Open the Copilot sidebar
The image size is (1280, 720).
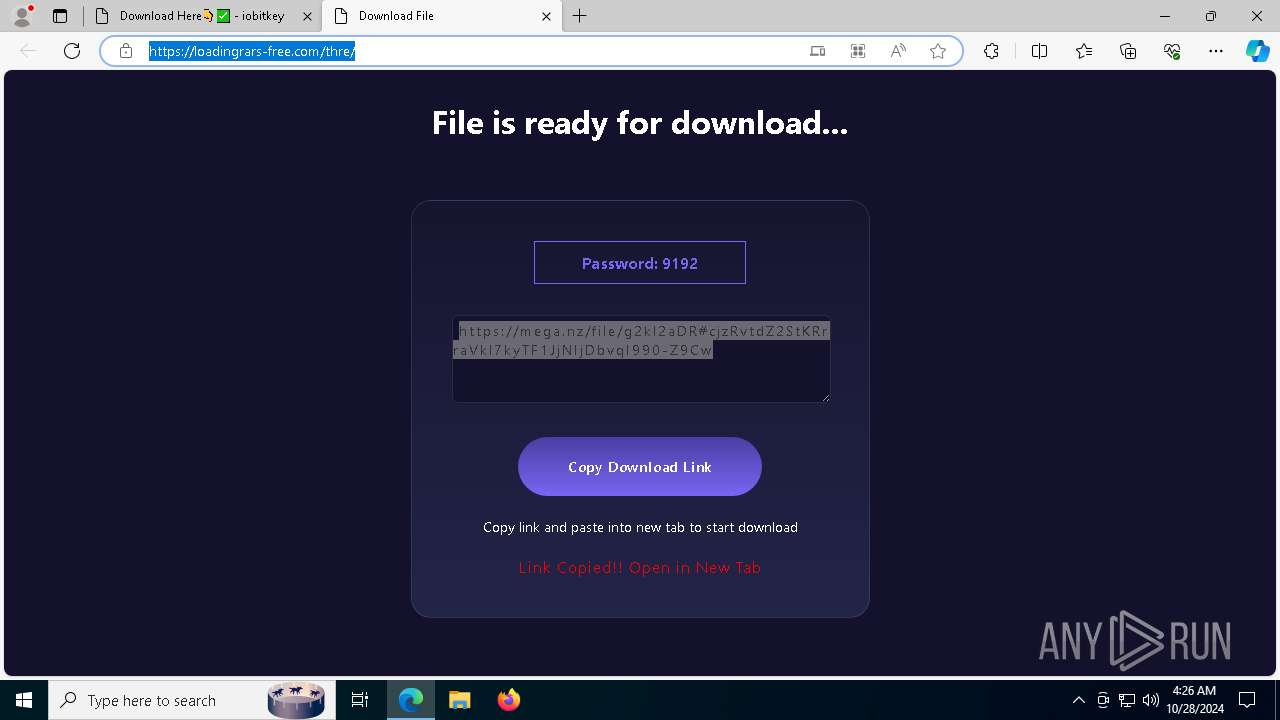click(1257, 51)
